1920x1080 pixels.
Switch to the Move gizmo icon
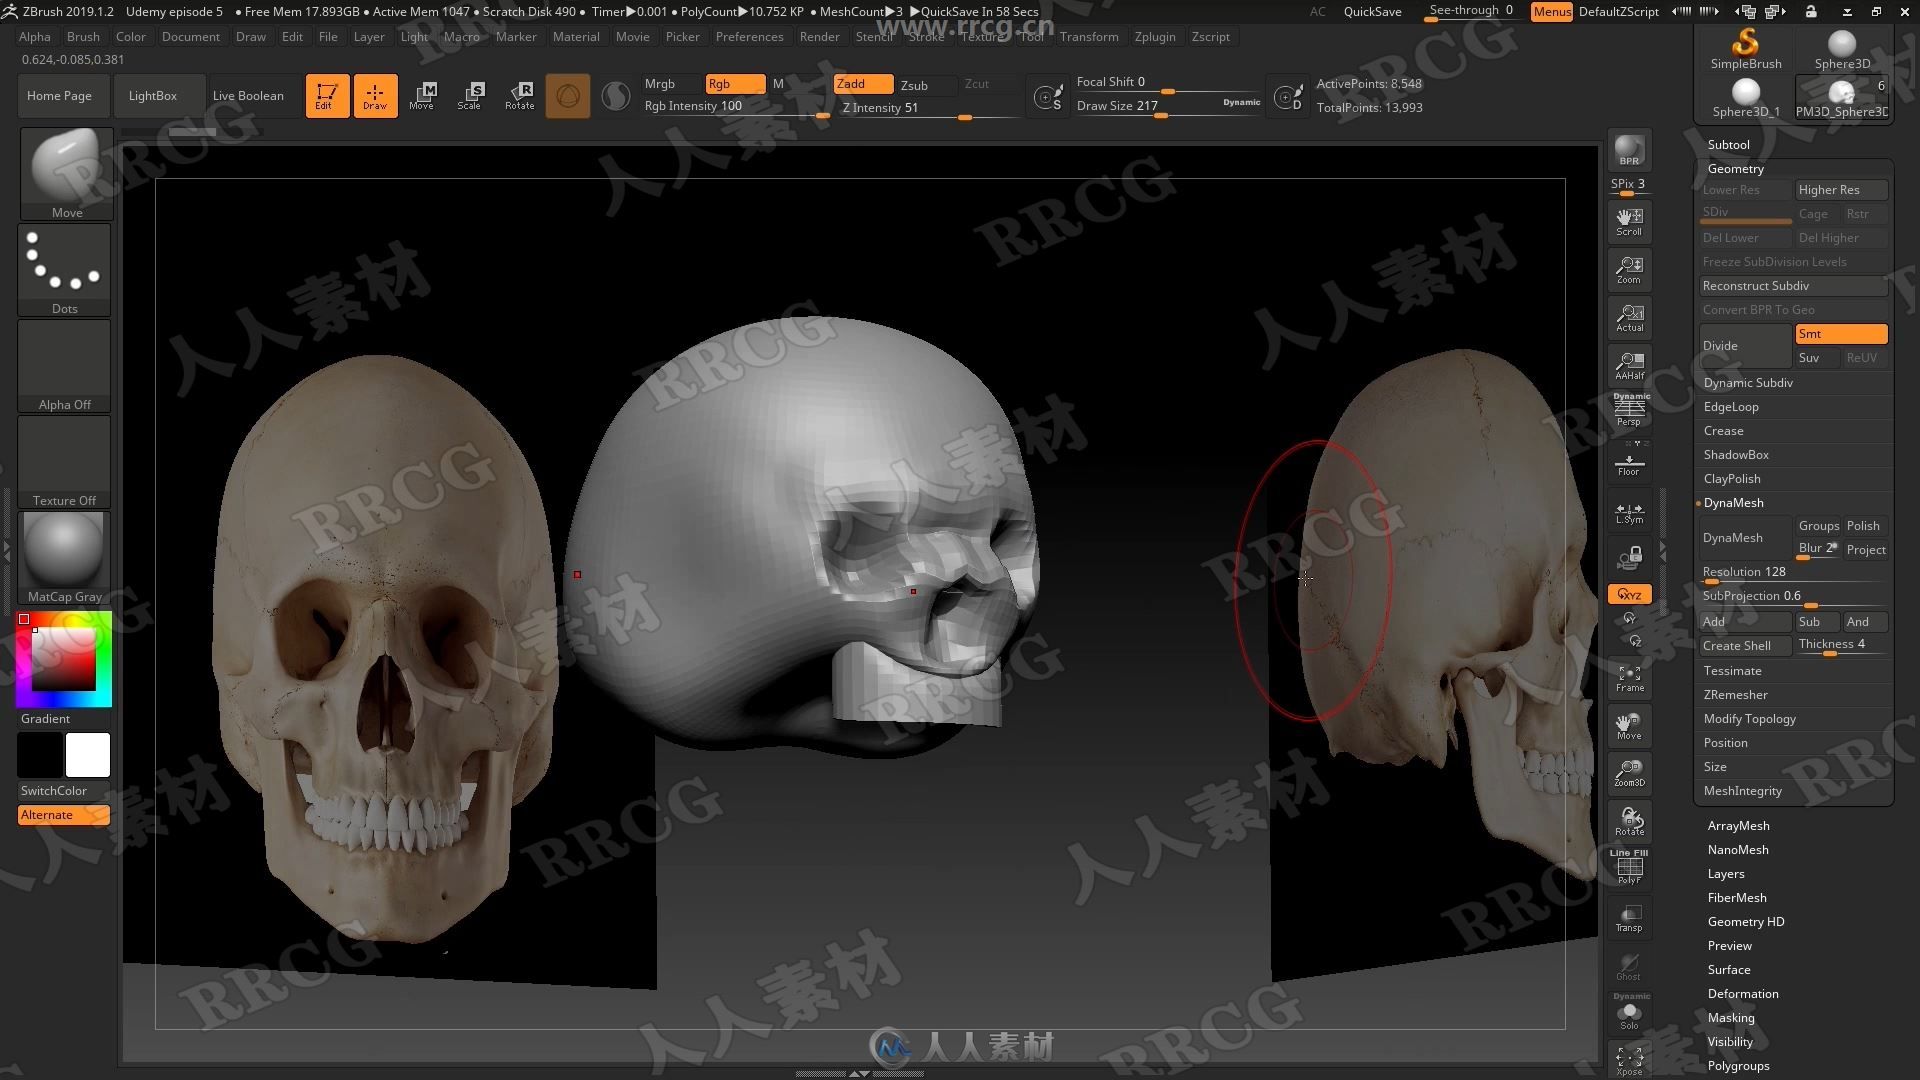(422, 96)
